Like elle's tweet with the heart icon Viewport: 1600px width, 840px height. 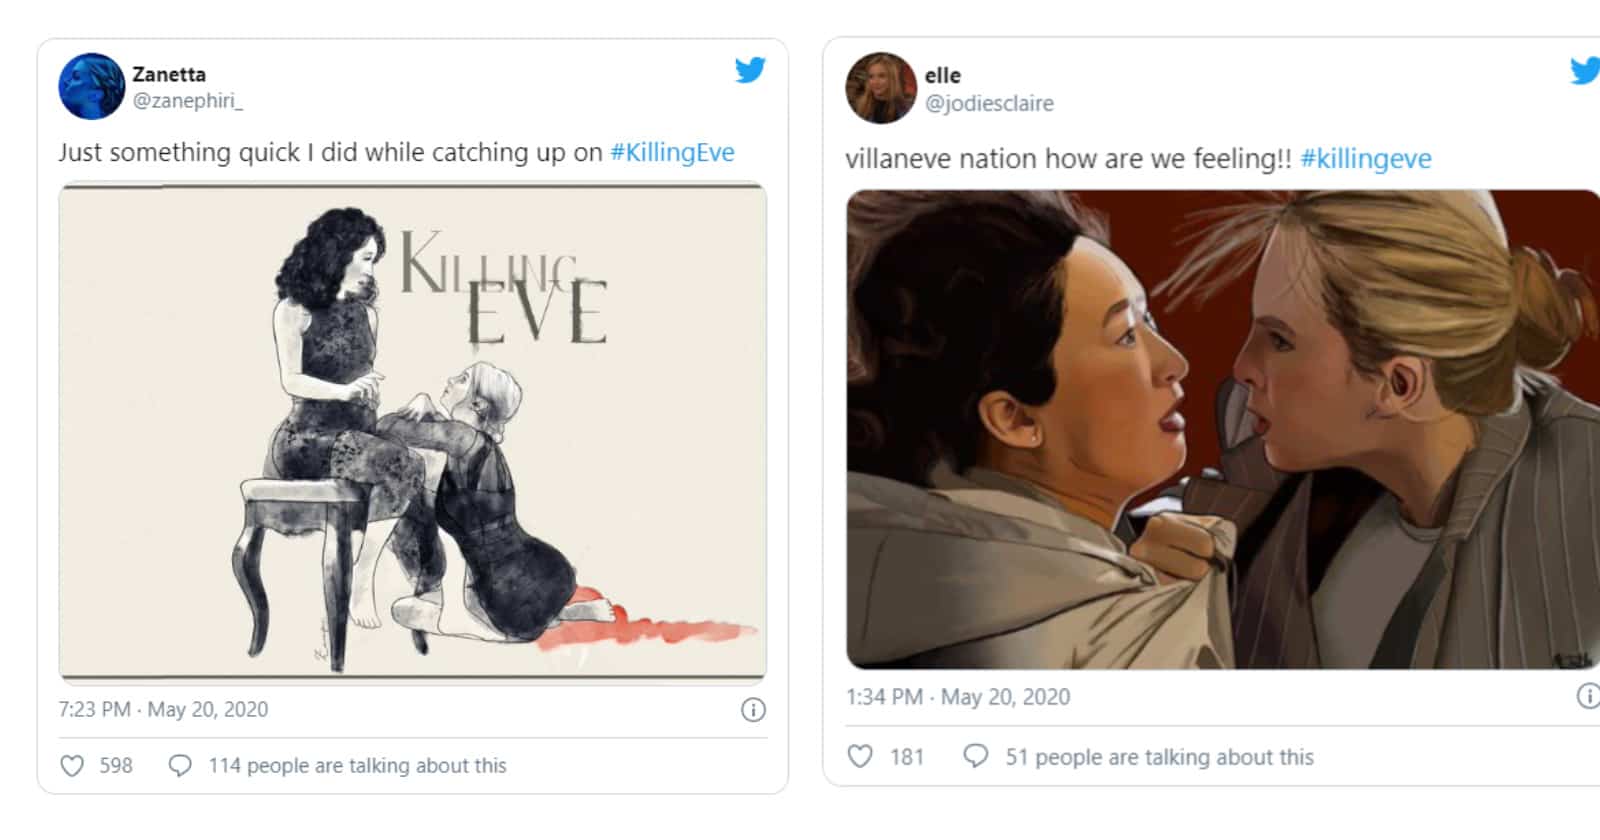click(x=860, y=757)
